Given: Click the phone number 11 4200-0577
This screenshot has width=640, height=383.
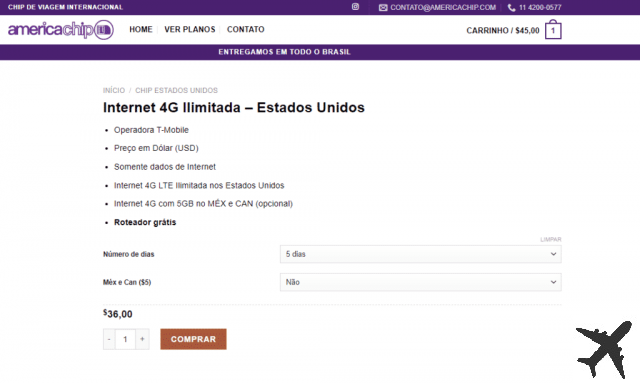Looking at the screenshot, I should tap(540, 7).
